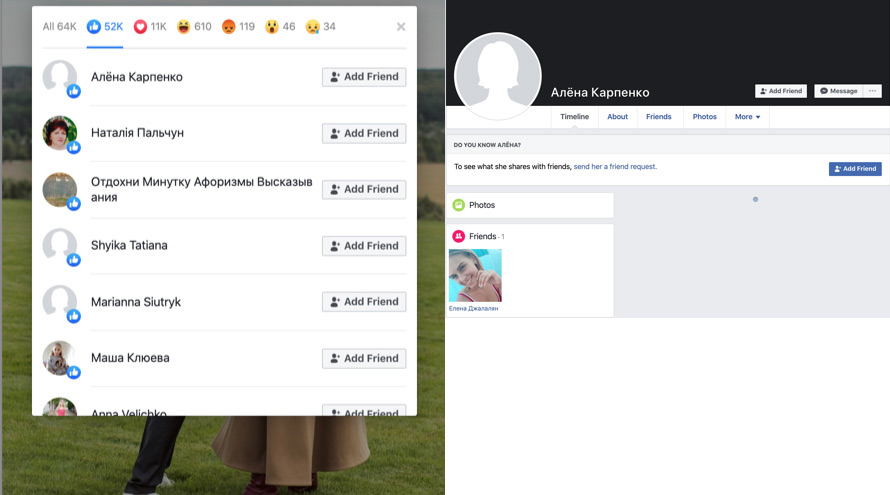Open Елена Джалалян friend thumbnail

click(475, 276)
